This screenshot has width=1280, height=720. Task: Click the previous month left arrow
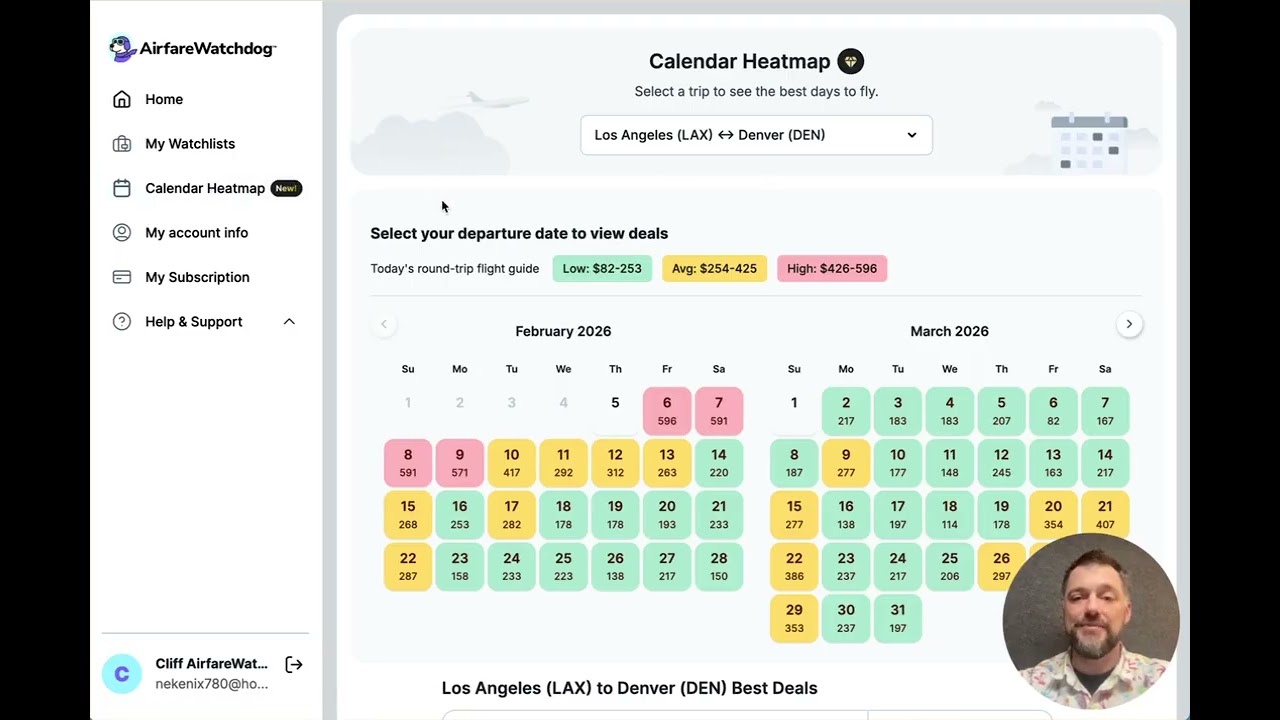pyautogui.click(x=383, y=324)
